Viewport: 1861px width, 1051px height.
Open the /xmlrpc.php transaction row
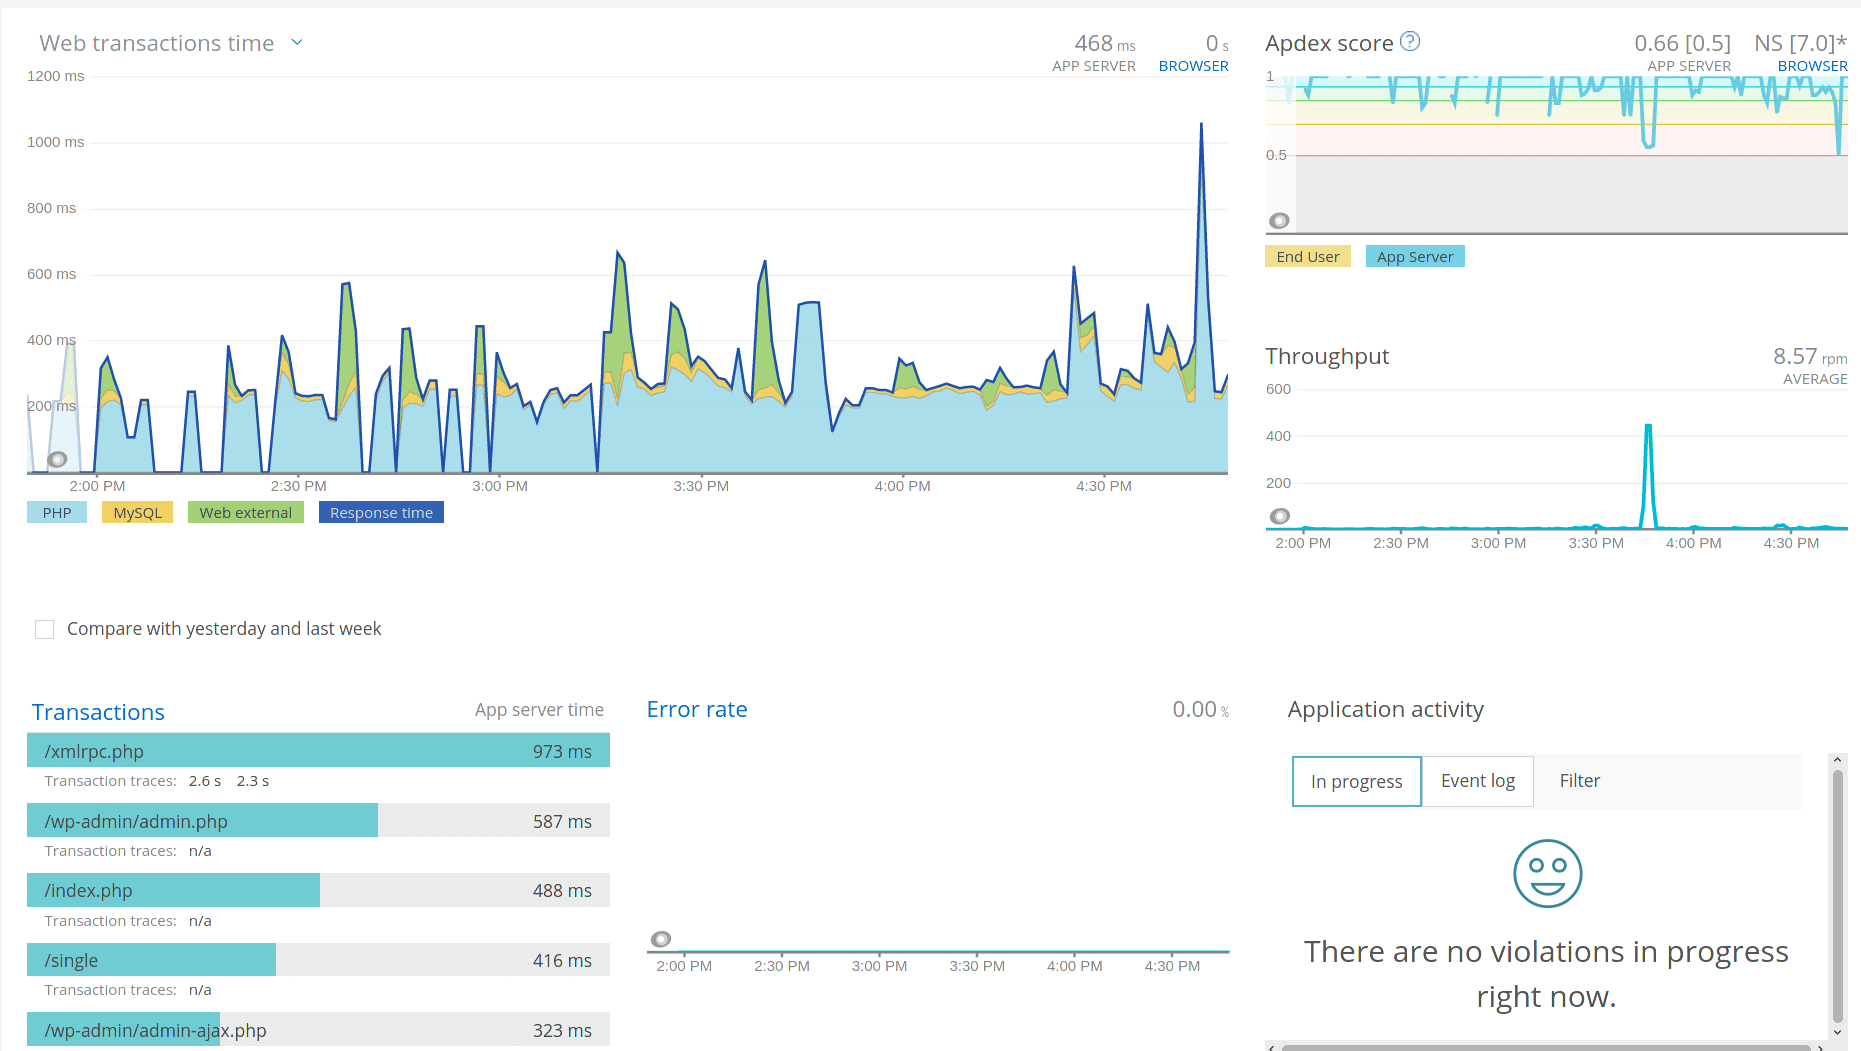coord(318,751)
